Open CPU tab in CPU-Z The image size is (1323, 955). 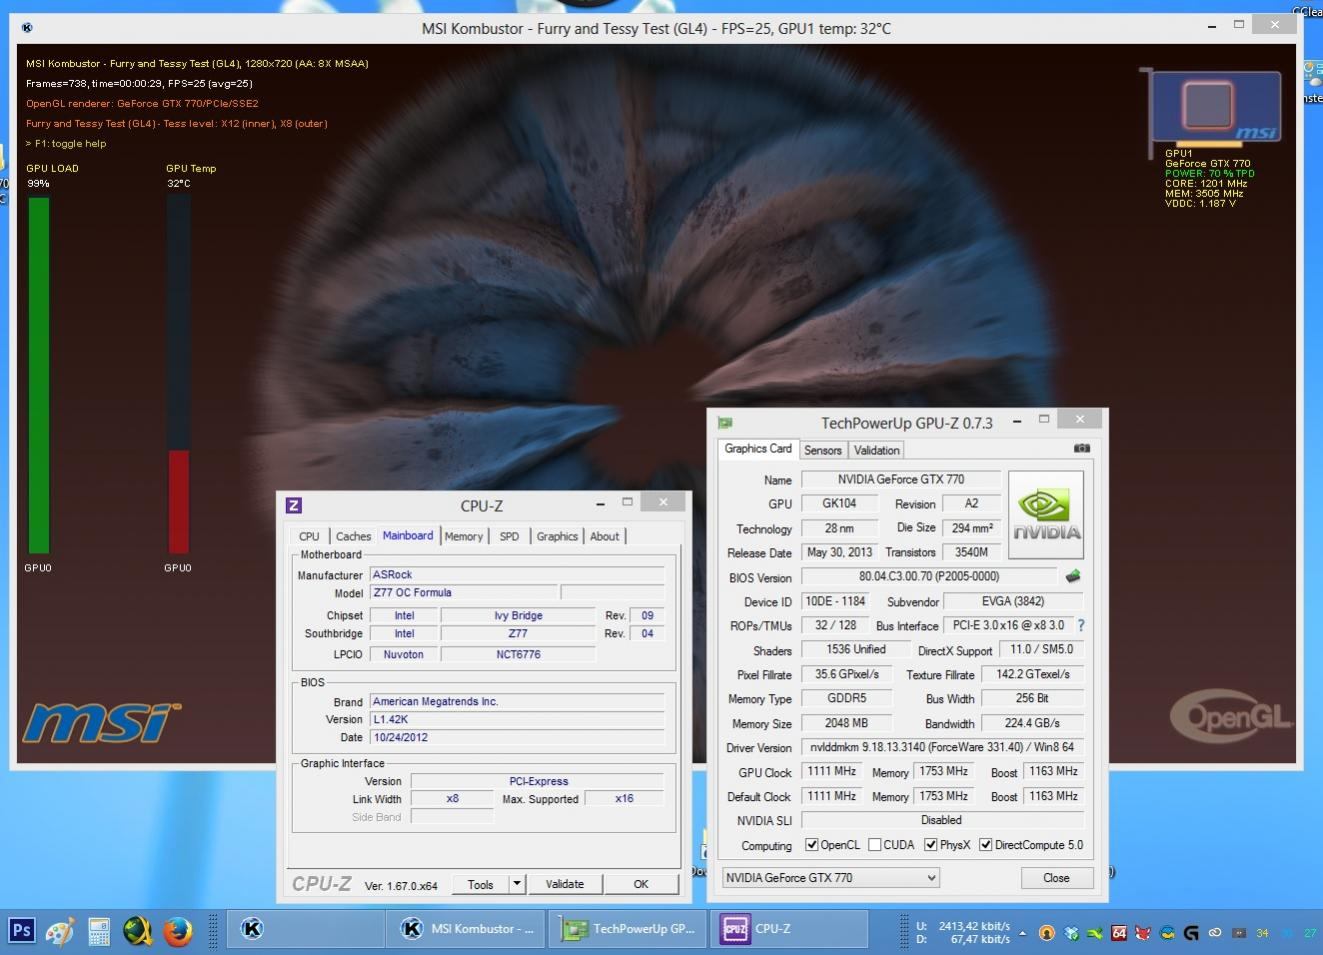[309, 537]
